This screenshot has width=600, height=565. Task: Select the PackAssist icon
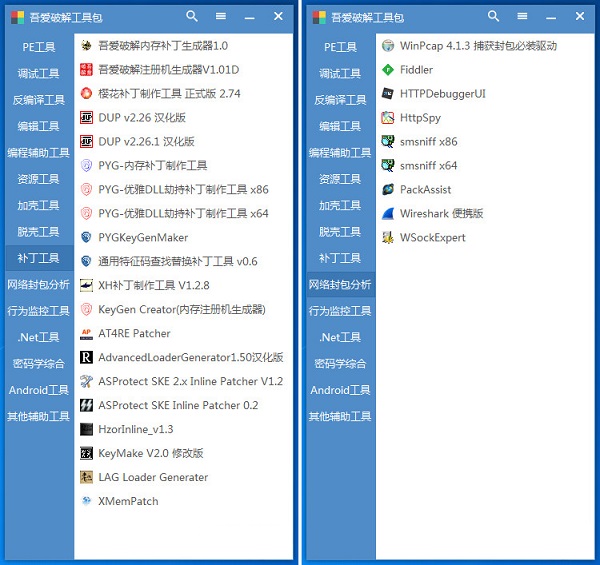pos(388,189)
